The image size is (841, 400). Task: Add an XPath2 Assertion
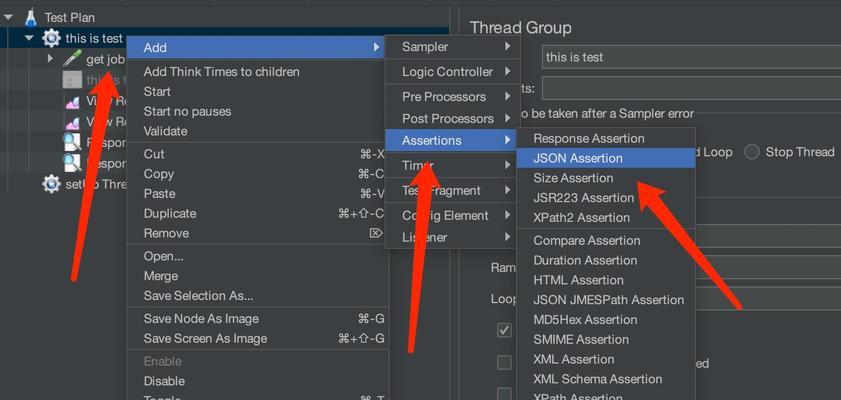pos(606,218)
